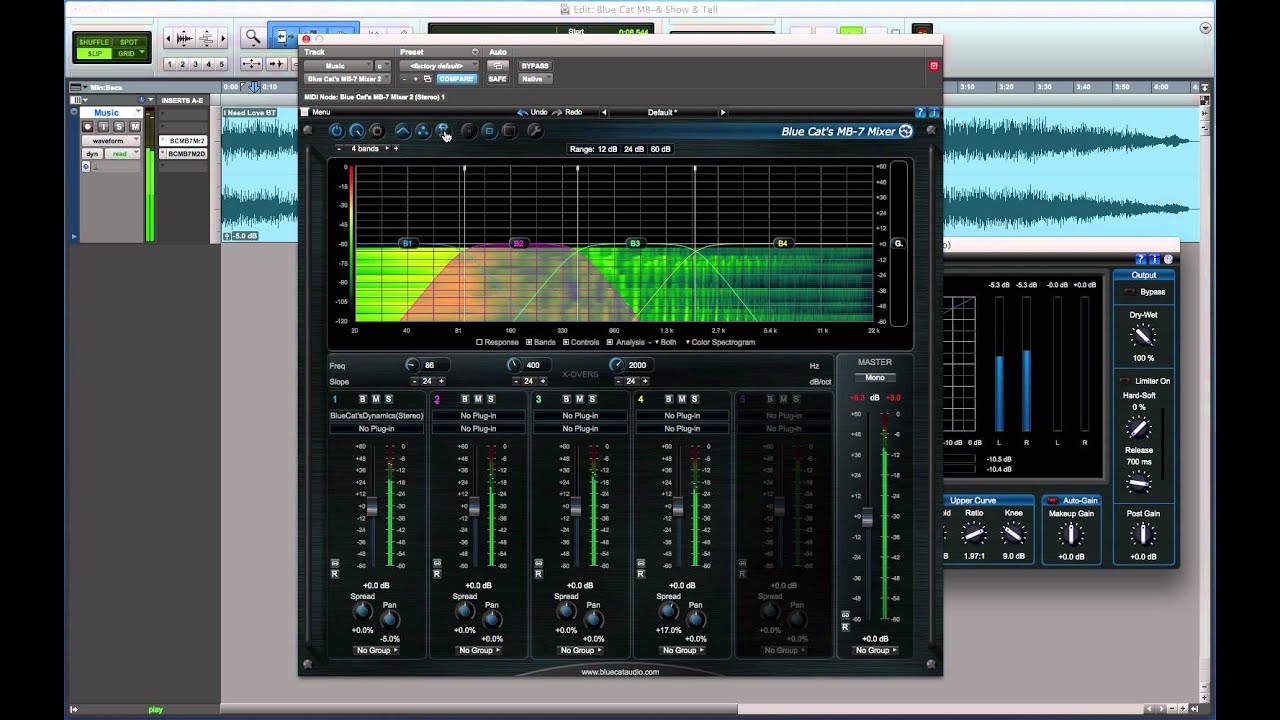Record-enable the Music track
The width and height of the screenshot is (1280, 720).
tap(88, 126)
